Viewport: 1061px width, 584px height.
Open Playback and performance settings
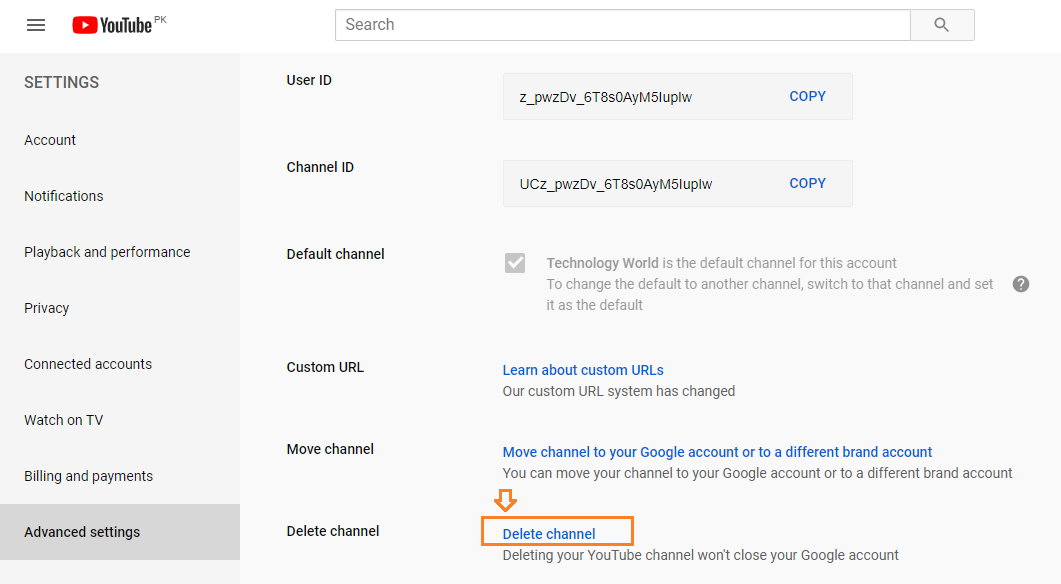(x=107, y=252)
